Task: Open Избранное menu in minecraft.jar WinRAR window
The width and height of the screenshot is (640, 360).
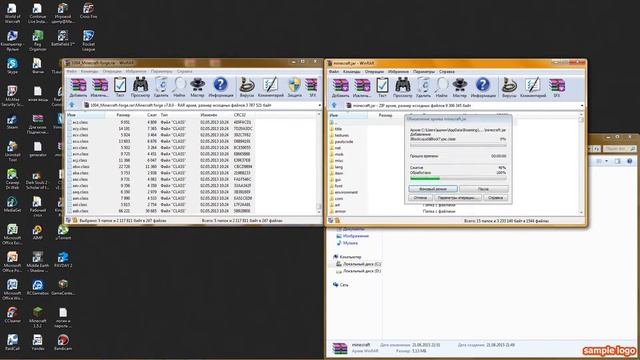Action: click(398, 72)
